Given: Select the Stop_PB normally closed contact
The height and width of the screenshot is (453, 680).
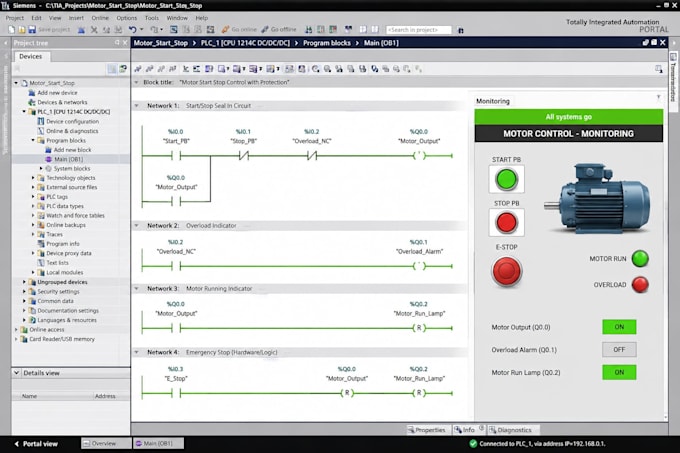Looking at the screenshot, I should coord(244,155).
